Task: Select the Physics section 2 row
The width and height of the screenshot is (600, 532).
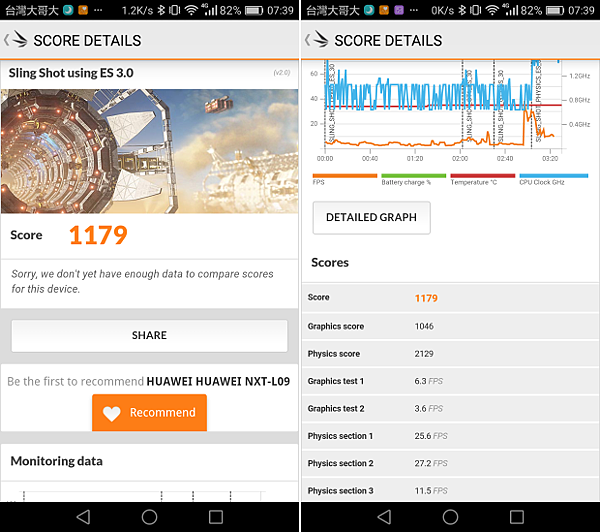Action: pyautogui.click(x=450, y=463)
